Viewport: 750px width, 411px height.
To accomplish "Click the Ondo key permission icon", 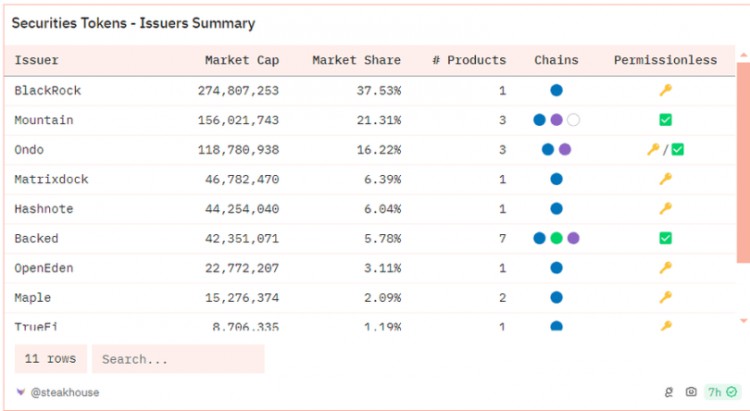I will [x=653, y=149].
